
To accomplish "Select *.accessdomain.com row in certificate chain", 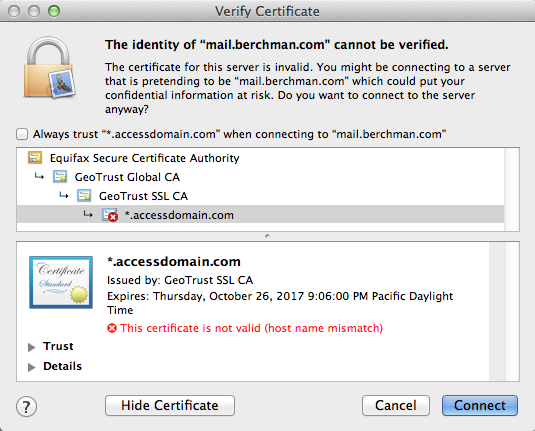I will pos(260,215).
